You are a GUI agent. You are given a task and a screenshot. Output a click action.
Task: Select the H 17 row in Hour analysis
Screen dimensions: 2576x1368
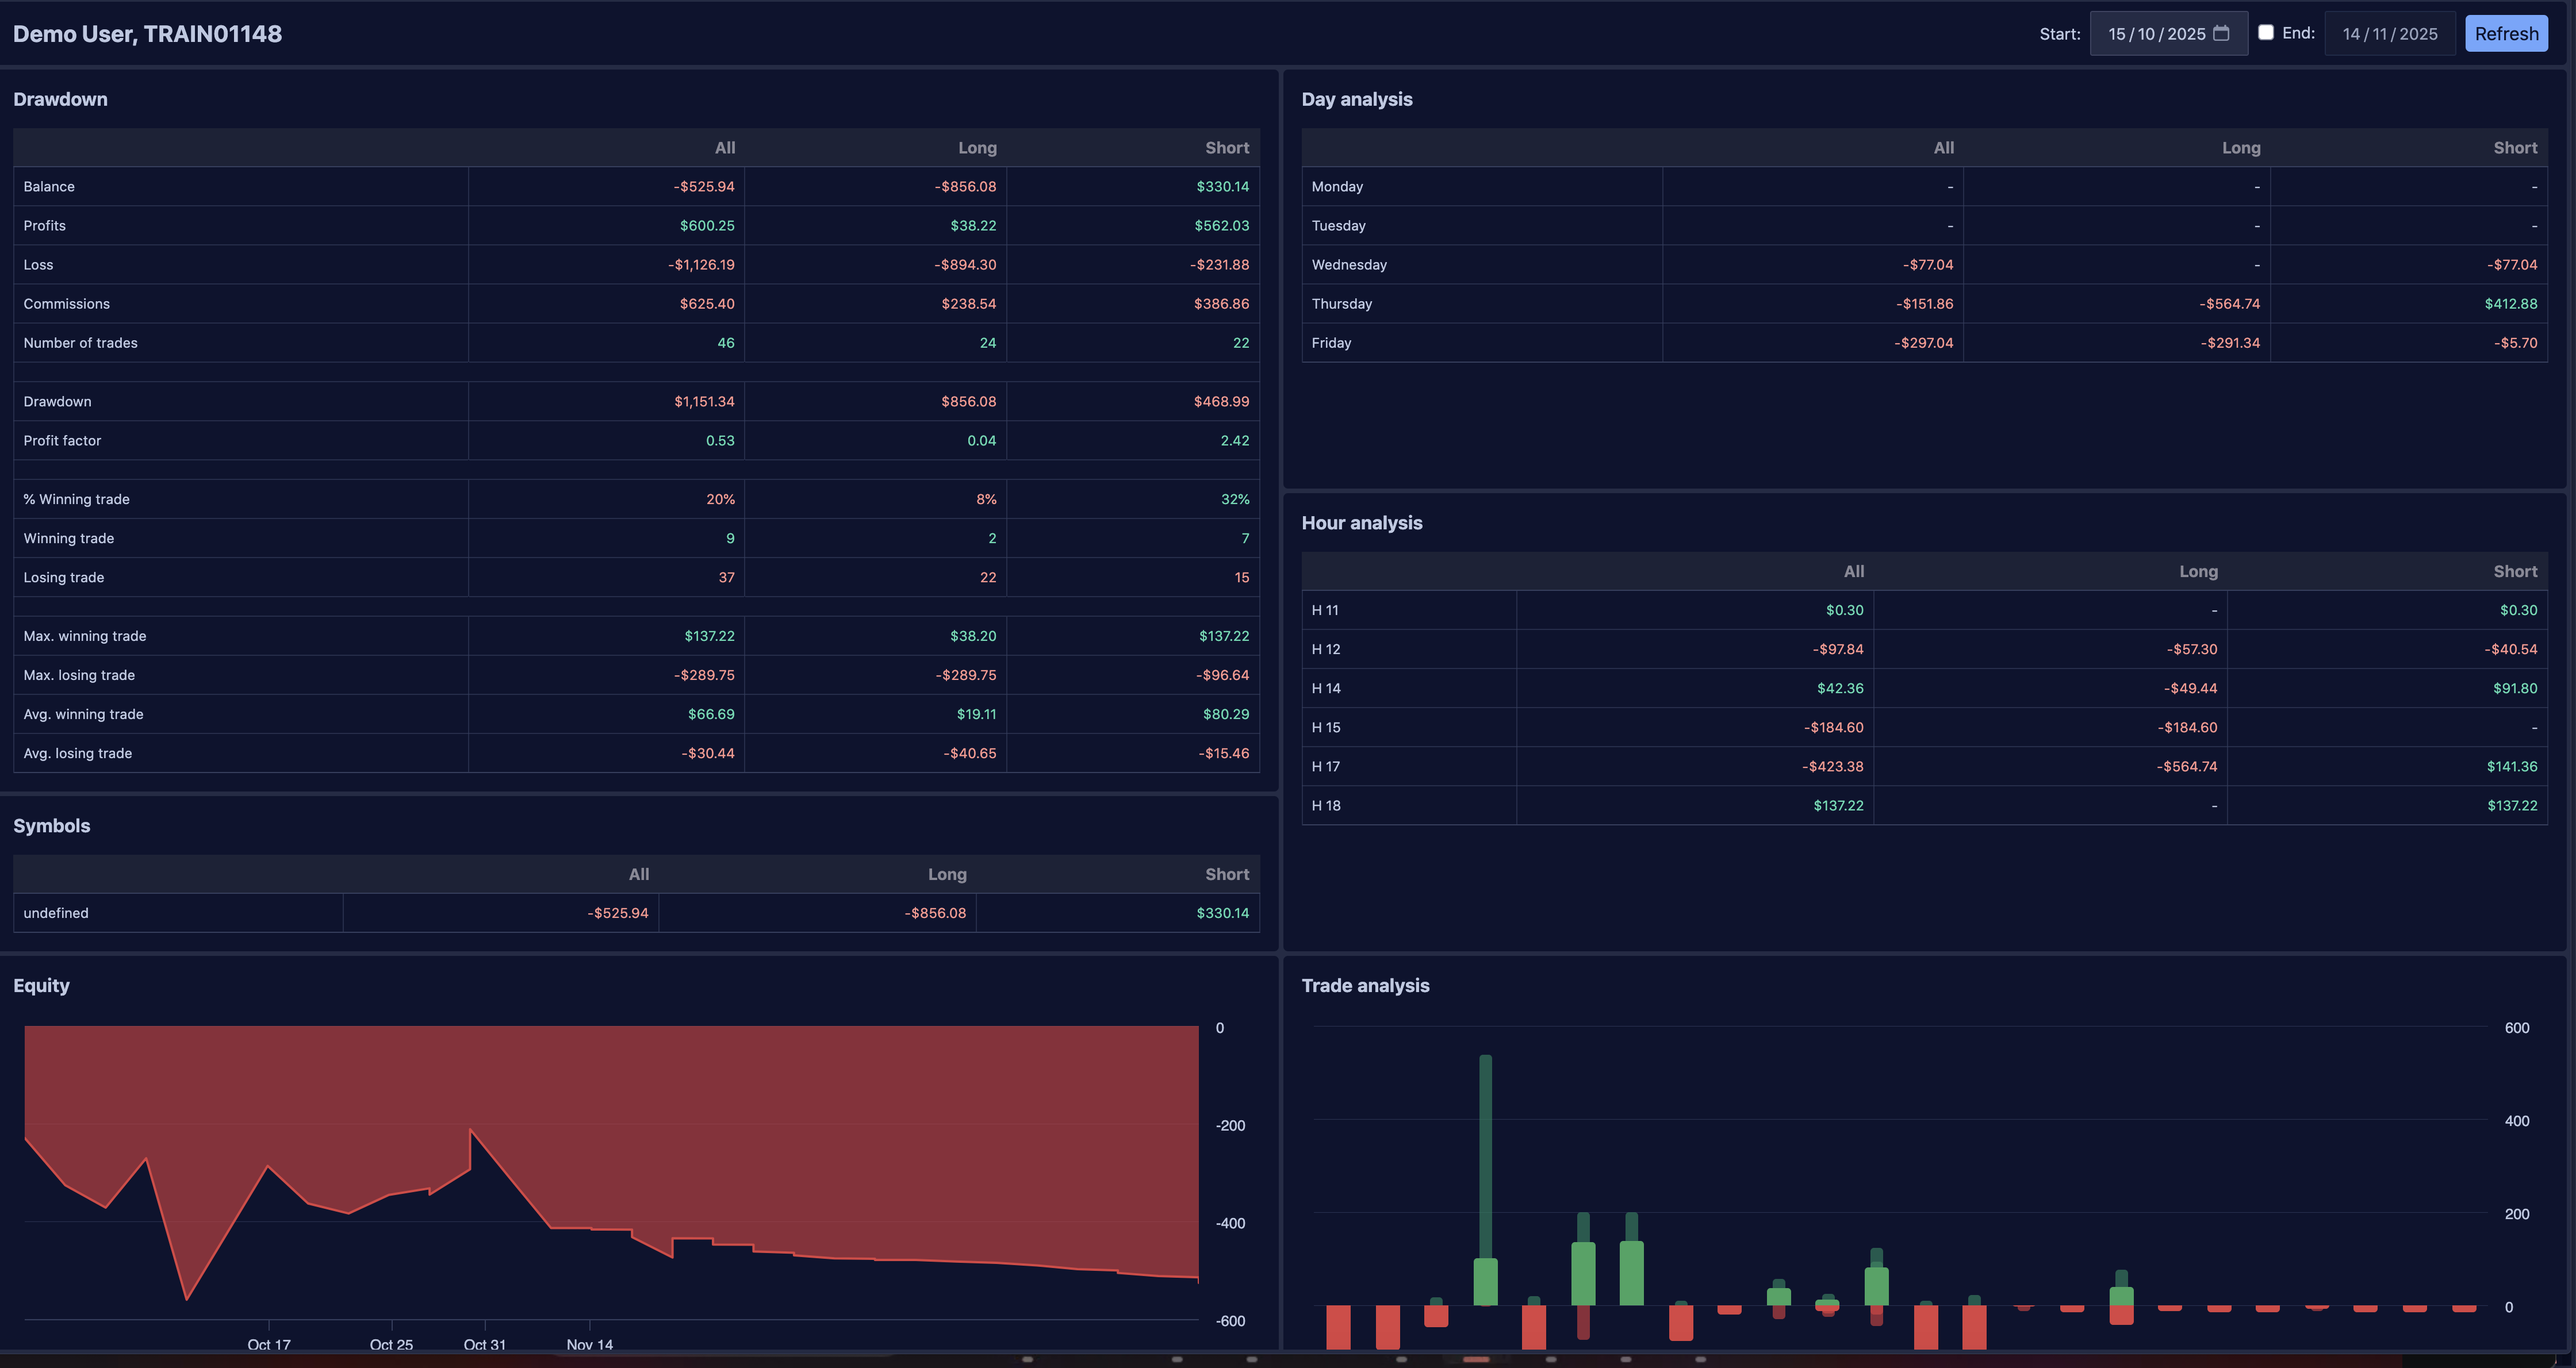tap(1326, 766)
